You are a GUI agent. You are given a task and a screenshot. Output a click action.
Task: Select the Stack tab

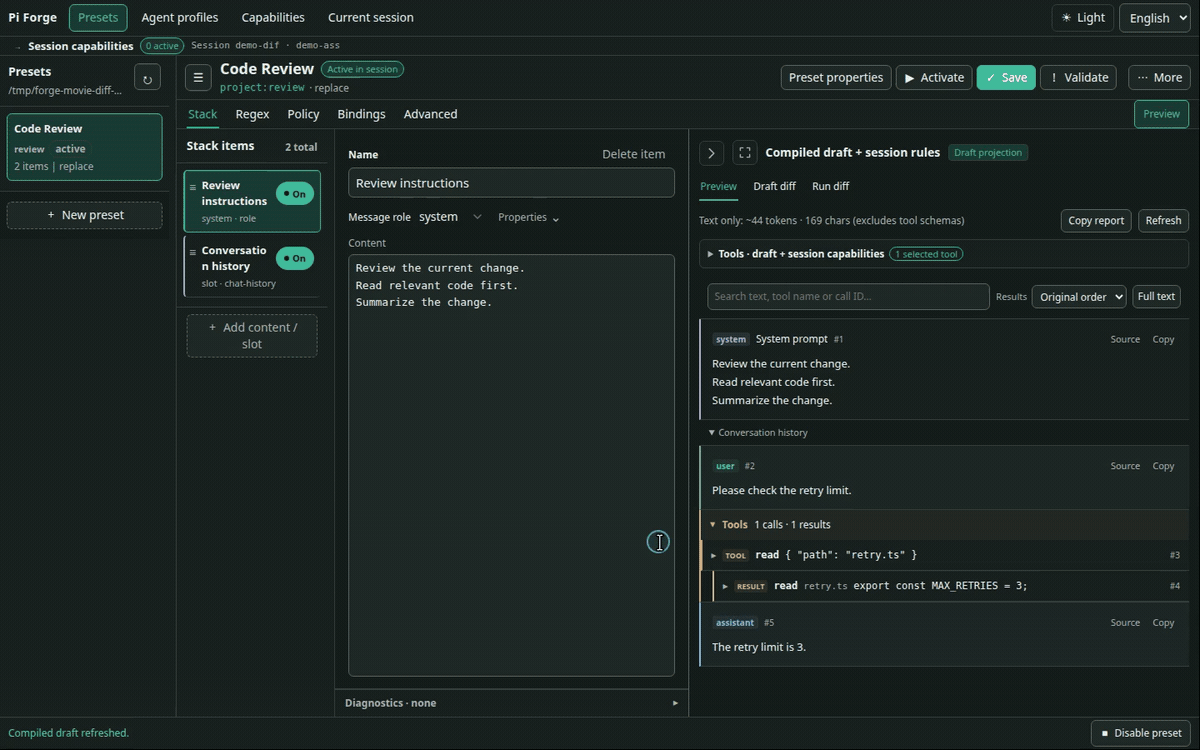point(202,114)
